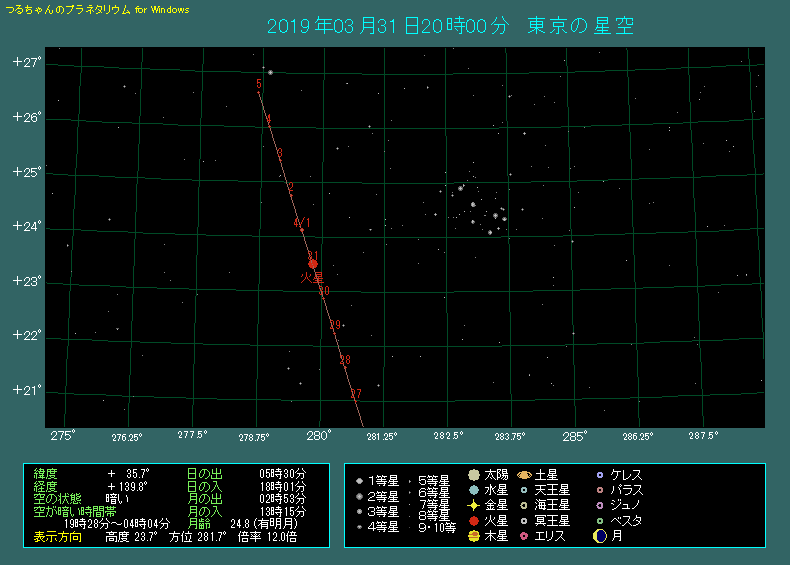The width and height of the screenshot is (790, 565).
Task: Click the Vesta (ベスタ) legend icon
Action: pyautogui.click(x=599, y=521)
